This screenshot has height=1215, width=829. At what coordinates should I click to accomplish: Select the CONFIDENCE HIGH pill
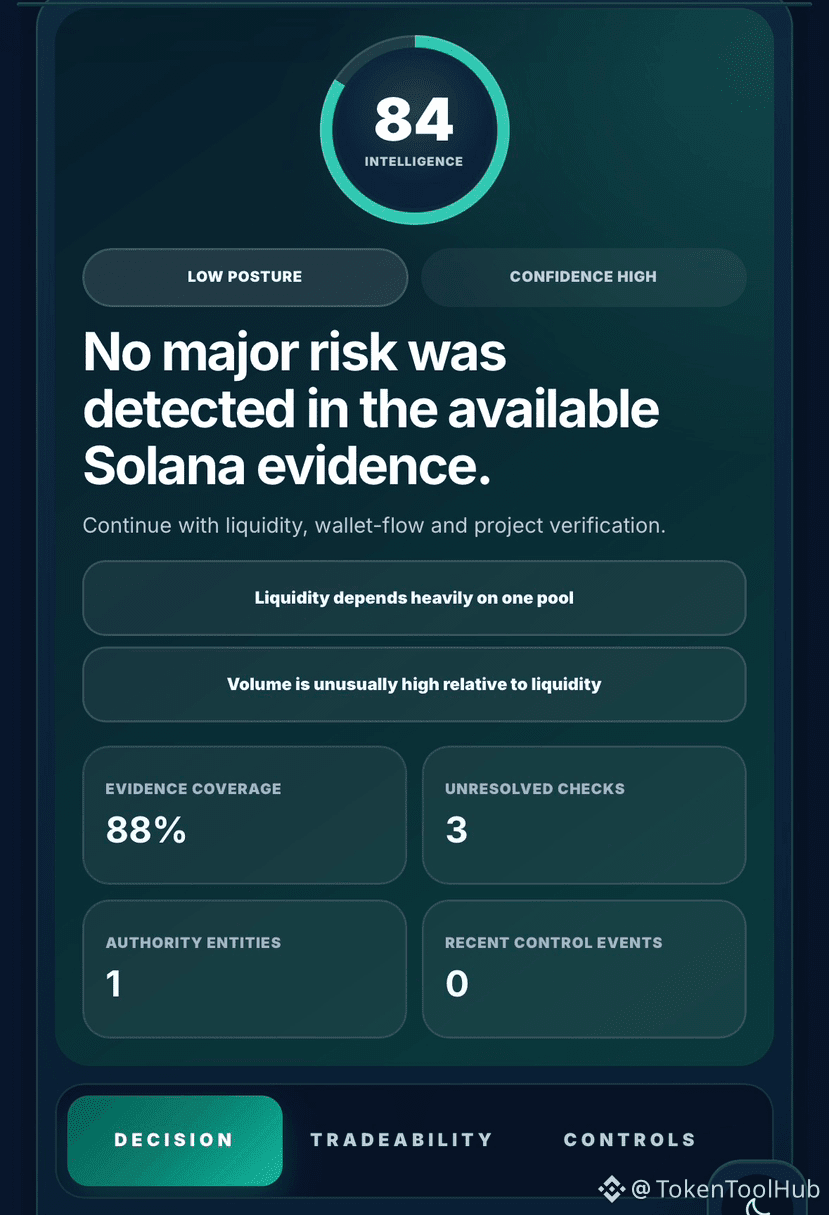pyautogui.click(x=584, y=277)
